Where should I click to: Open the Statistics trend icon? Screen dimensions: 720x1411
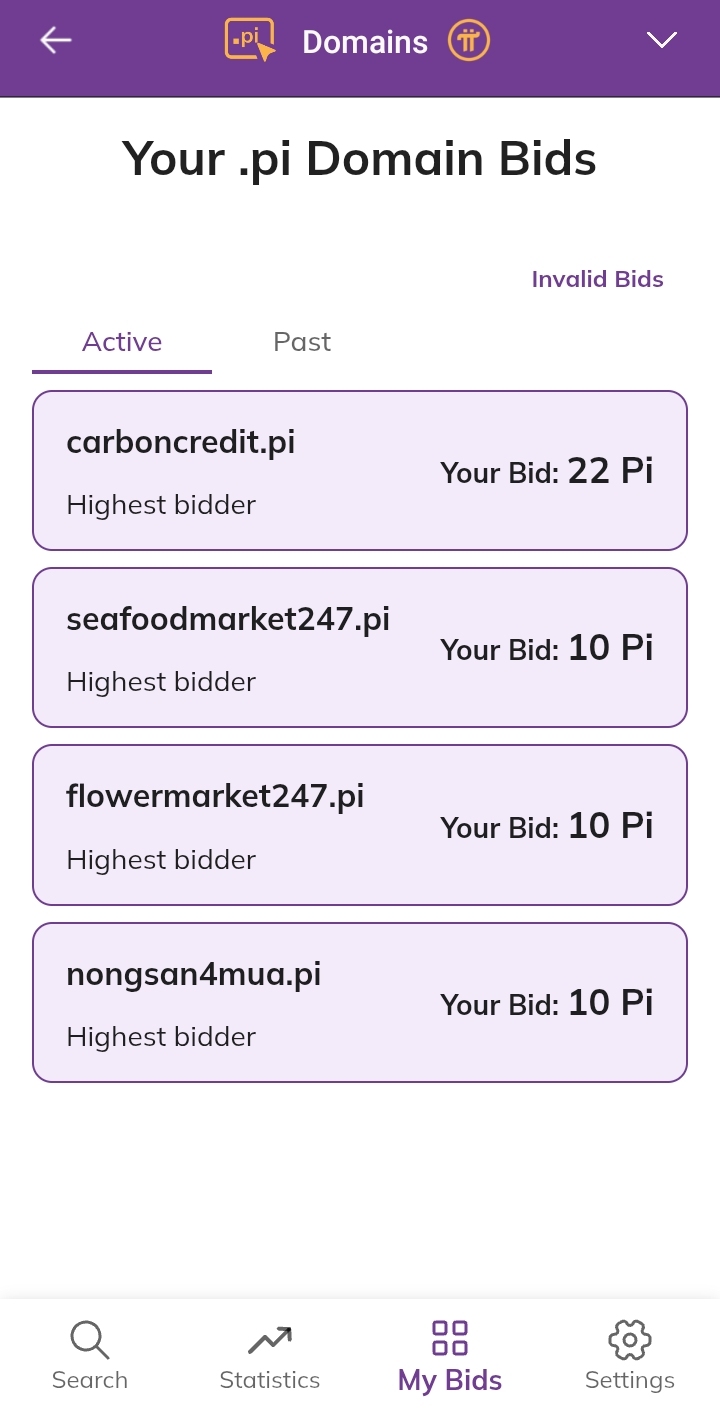(x=270, y=1339)
